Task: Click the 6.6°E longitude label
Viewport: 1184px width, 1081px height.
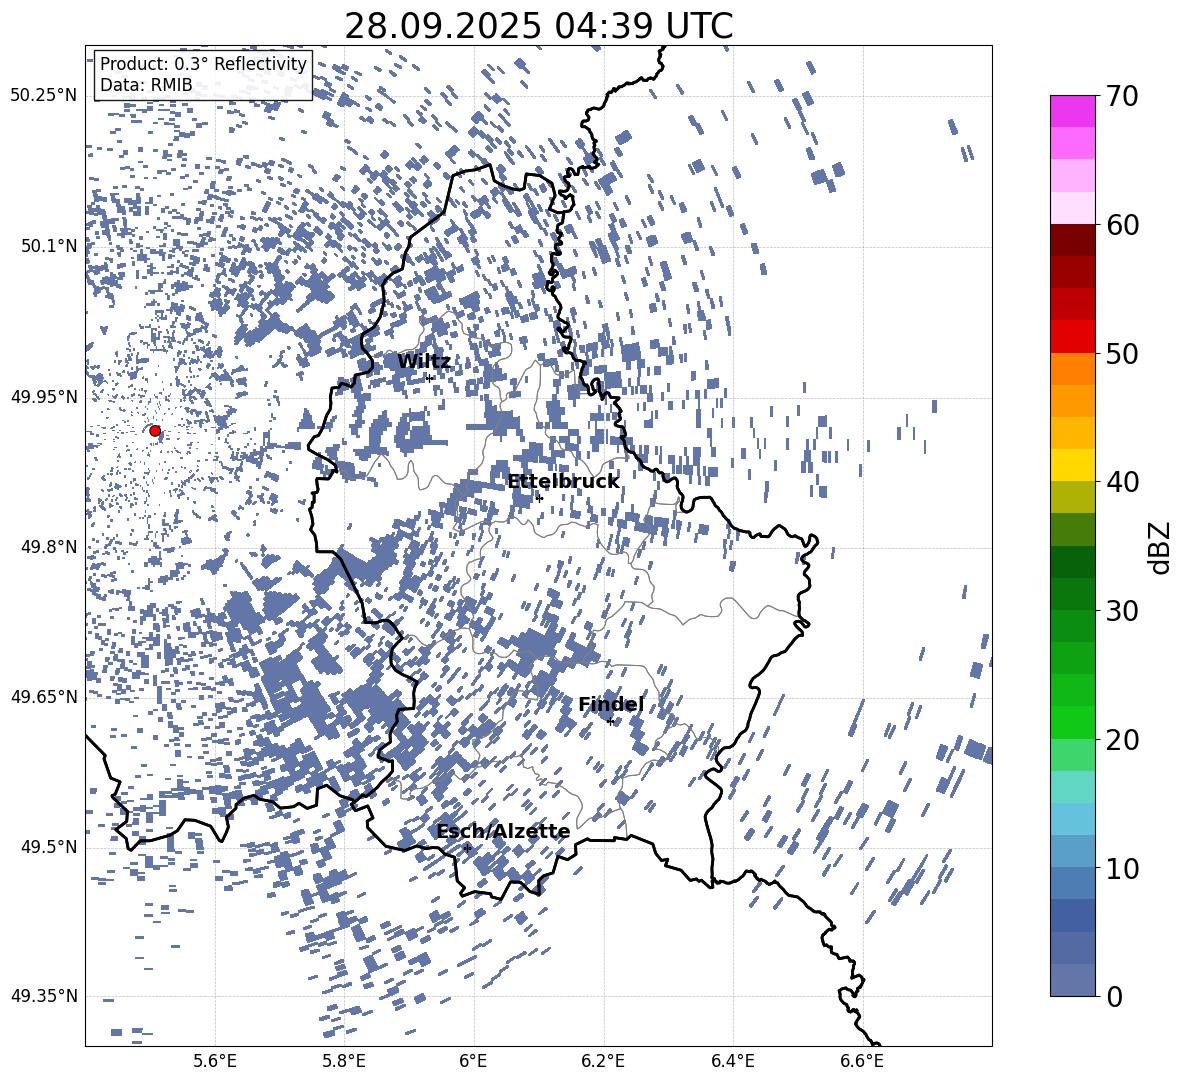Action: (862, 1061)
